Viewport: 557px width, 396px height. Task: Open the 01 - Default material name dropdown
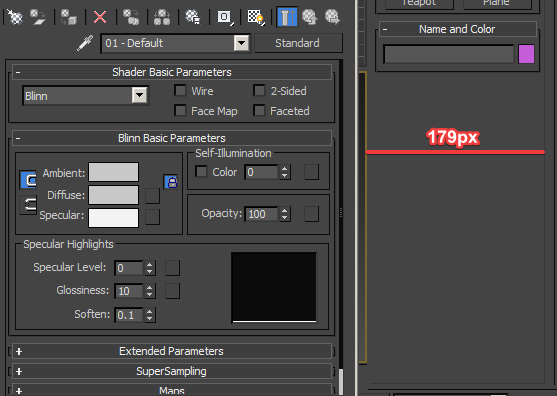pyautogui.click(x=175, y=43)
